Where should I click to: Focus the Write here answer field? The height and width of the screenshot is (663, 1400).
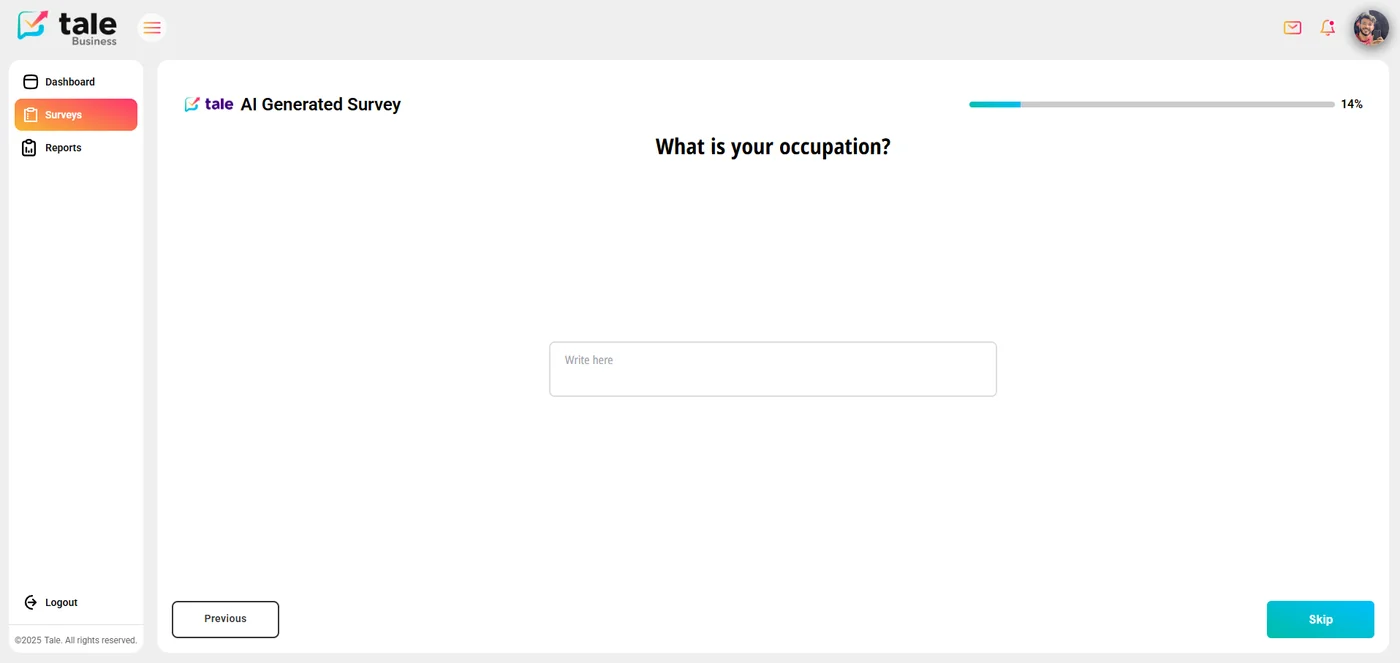[x=772, y=368]
